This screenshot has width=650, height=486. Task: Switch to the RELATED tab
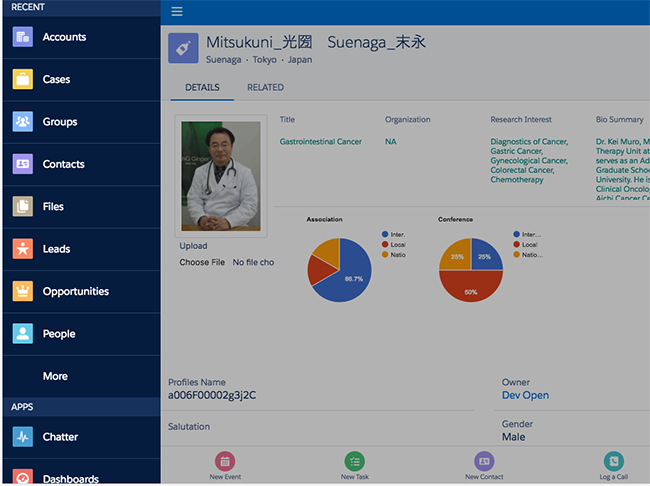[265, 87]
